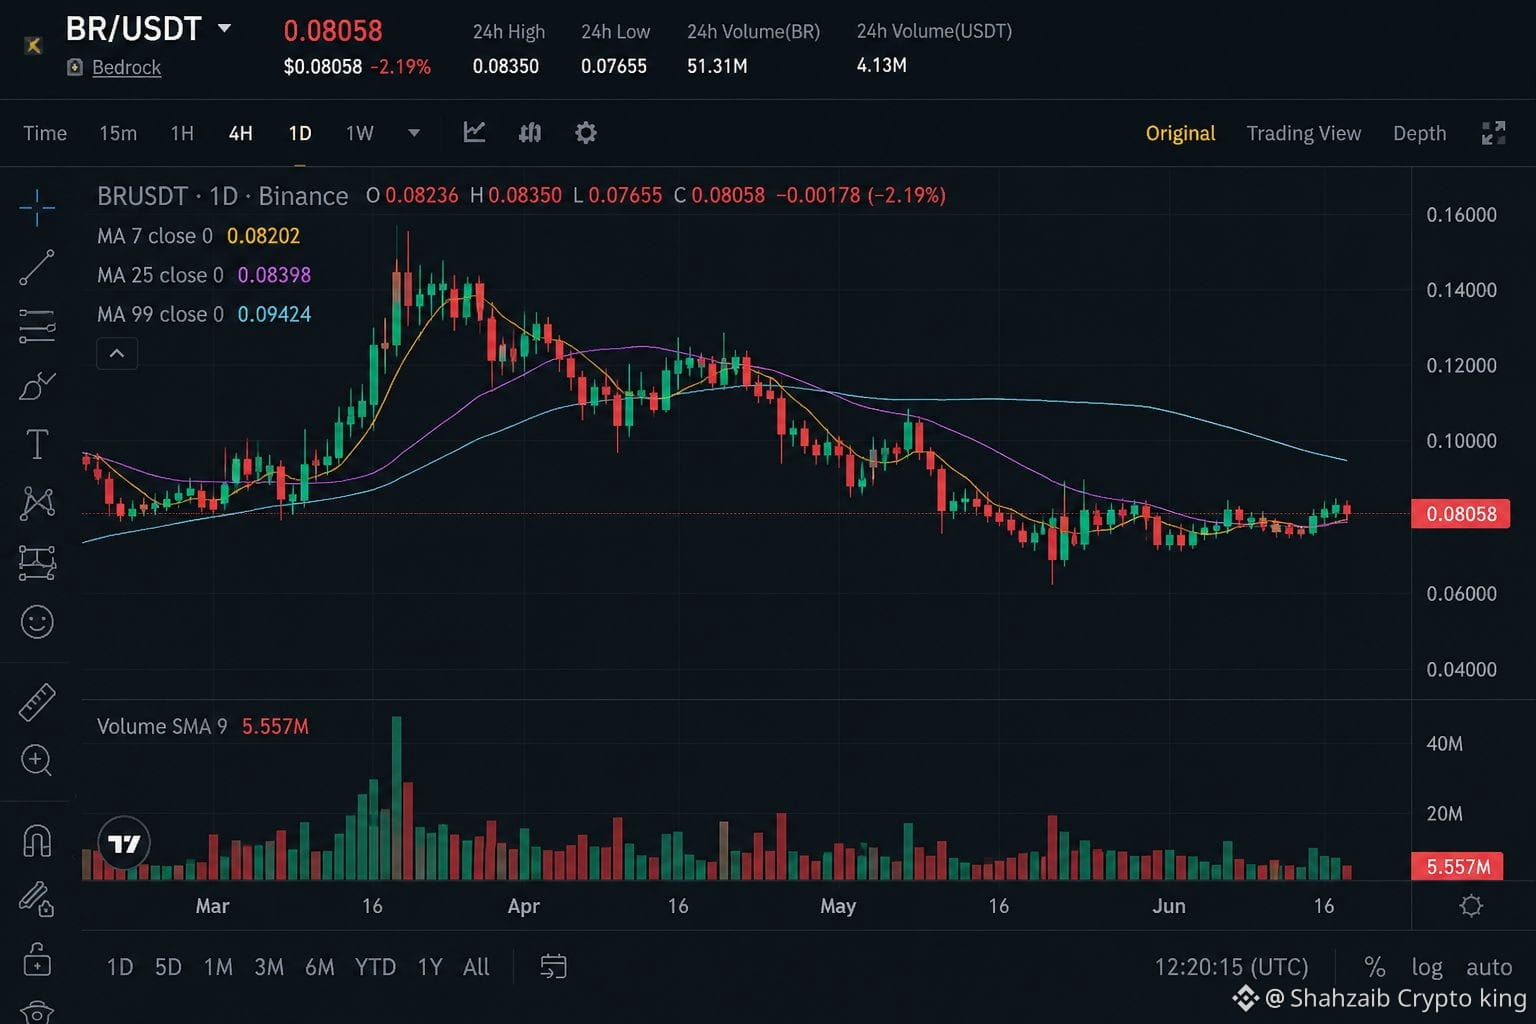1536x1024 pixels.
Task: Expand more time interval options arrow
Action: click(x=414, y=133)
